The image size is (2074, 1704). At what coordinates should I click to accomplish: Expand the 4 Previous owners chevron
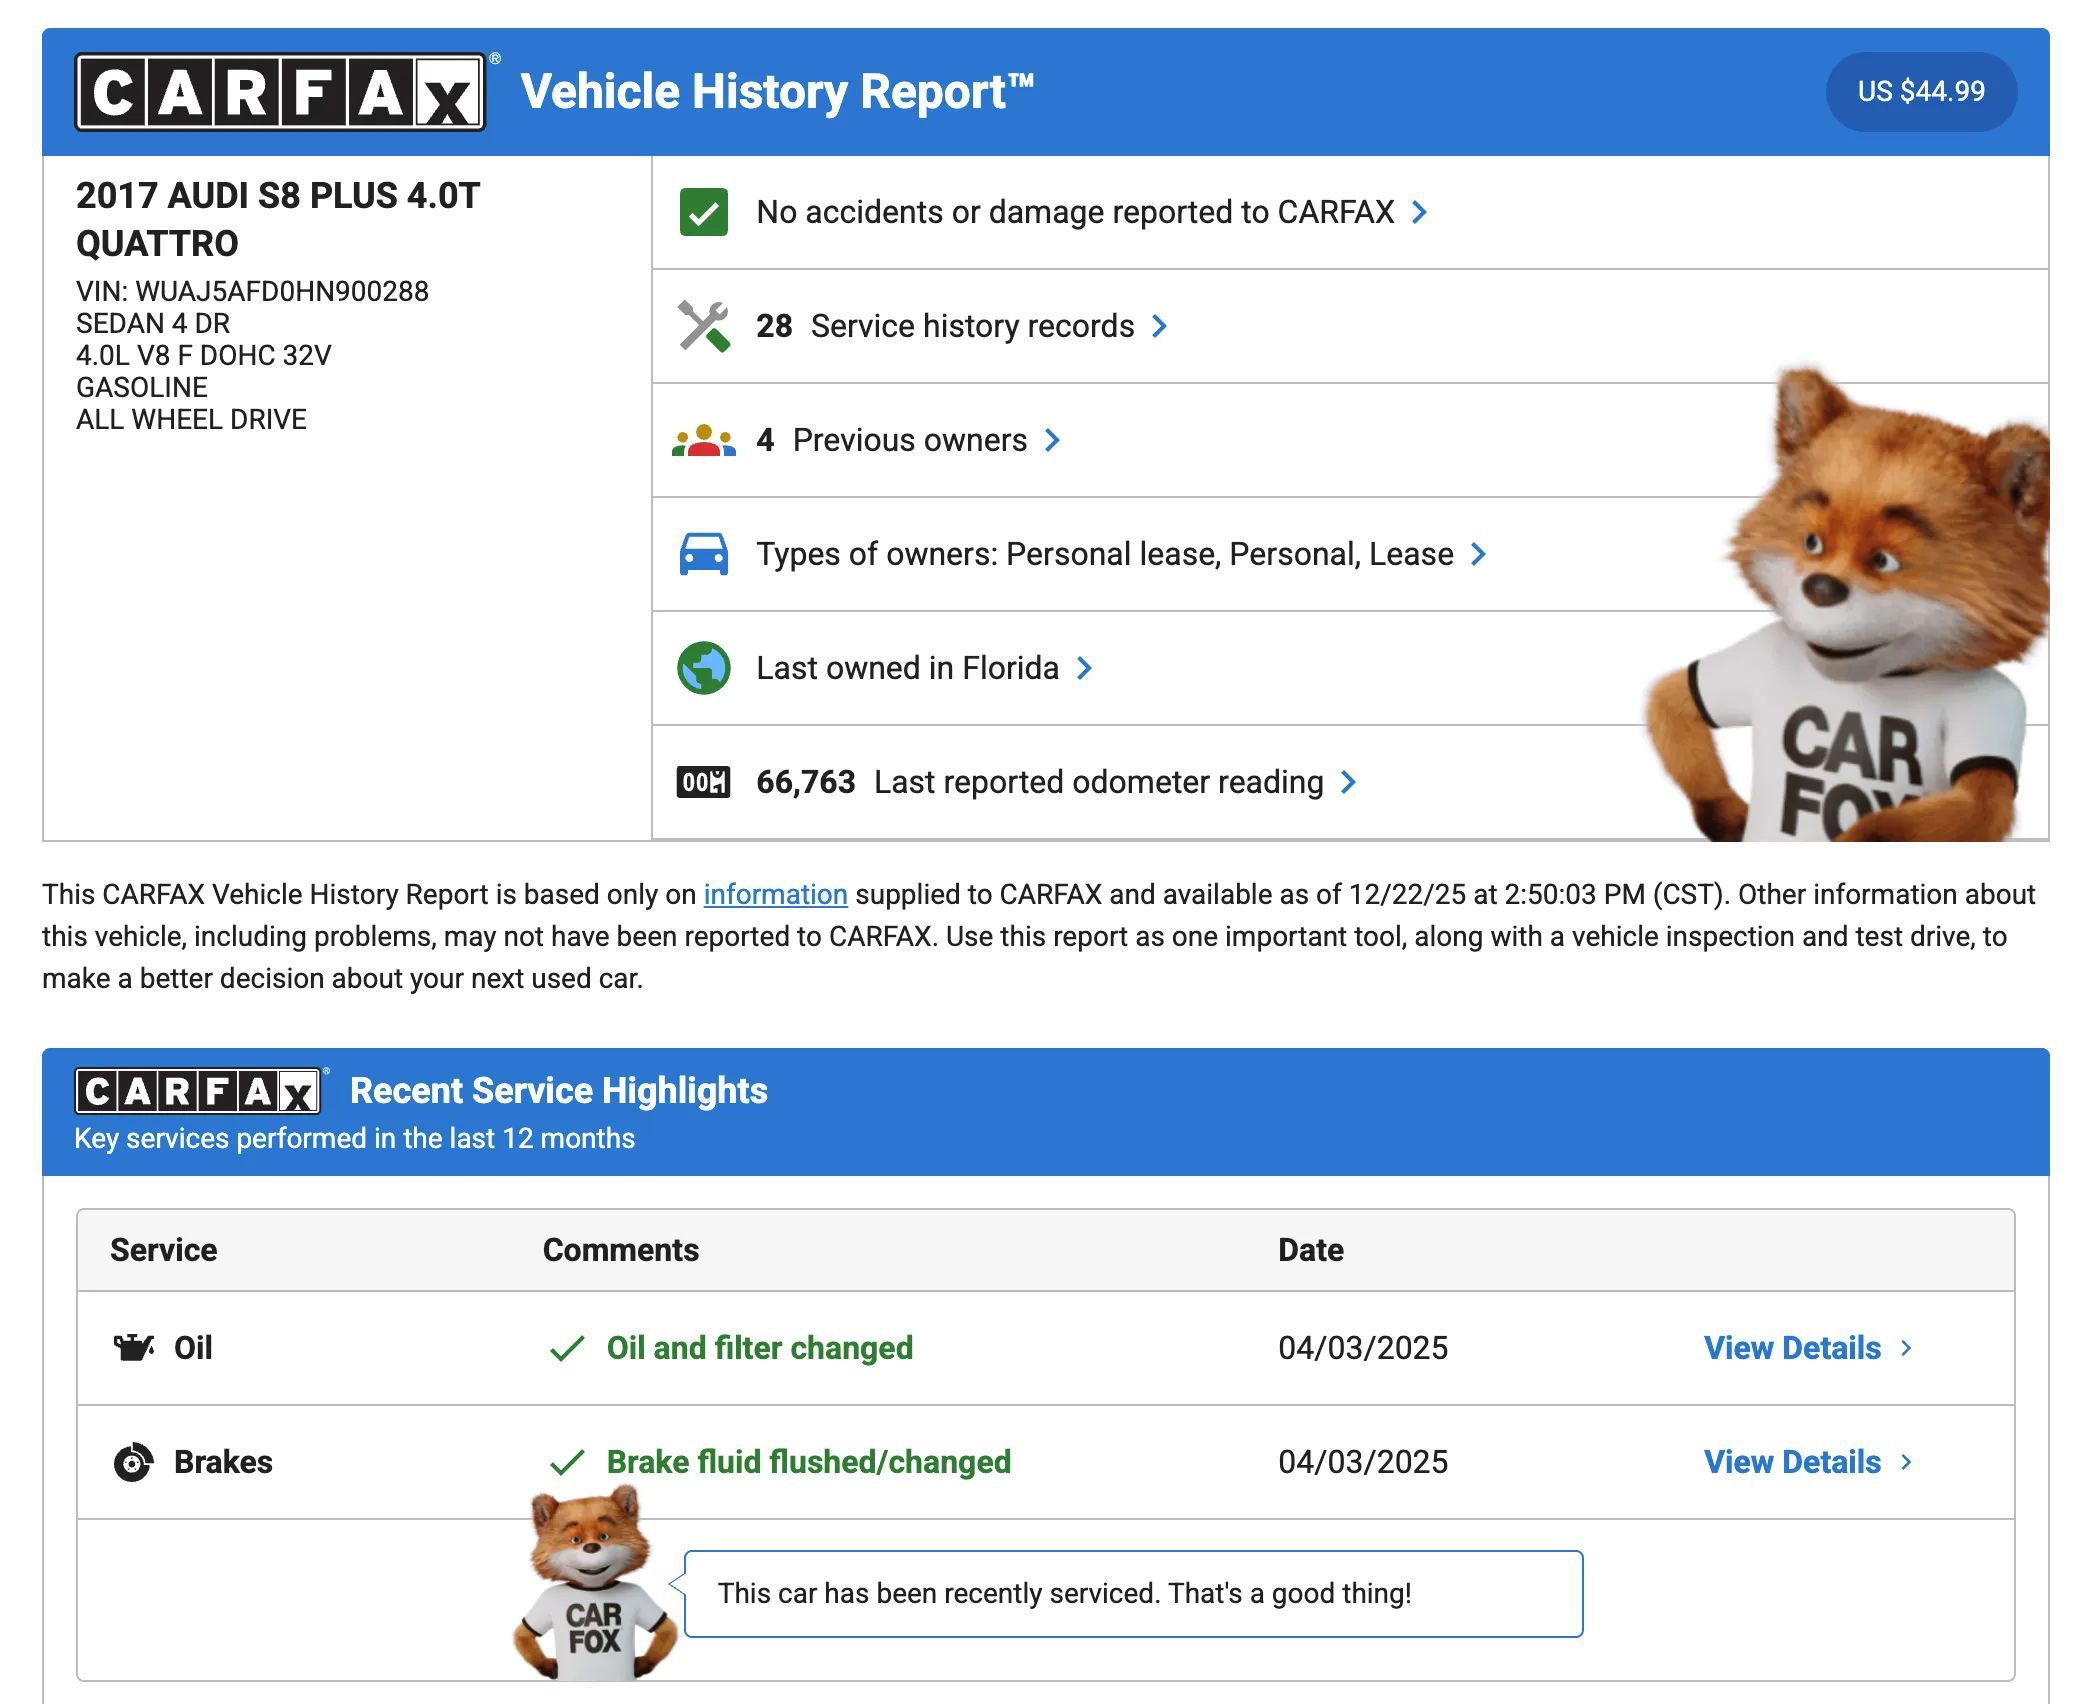point(1052,440)
